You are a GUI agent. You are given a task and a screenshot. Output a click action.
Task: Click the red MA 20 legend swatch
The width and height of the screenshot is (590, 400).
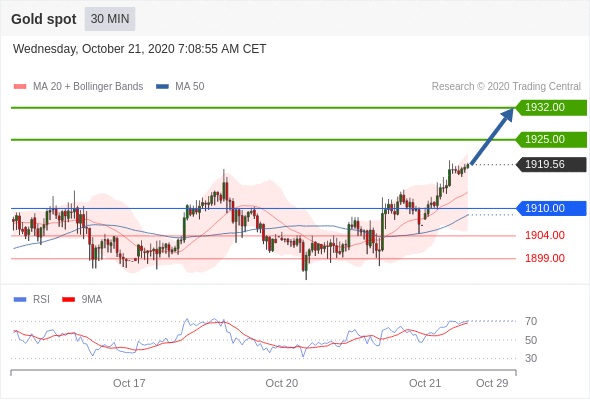pyautogui.click(x=20, y=87)
